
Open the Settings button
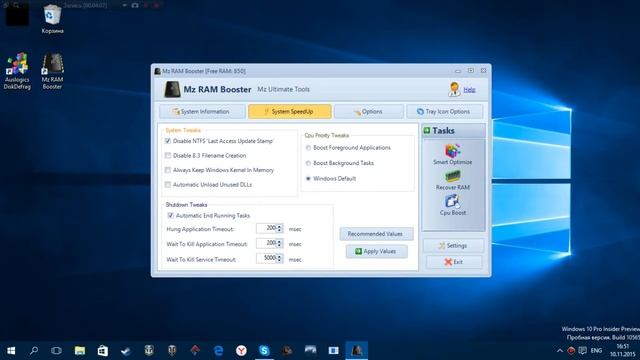[453, 246]
